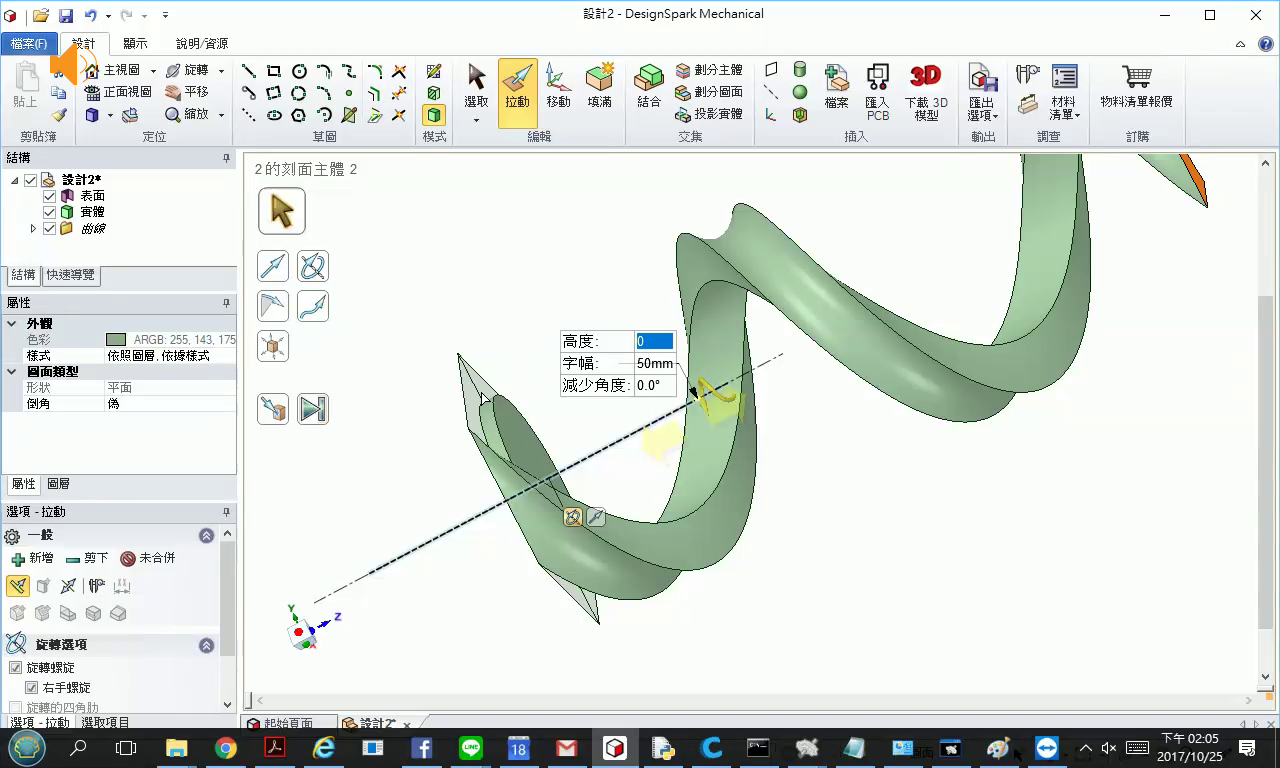This screenshot has height=768, width=1280.
Task: Open LINE from the taskbar
Action: pyautogui.click(x=470, y=747)
